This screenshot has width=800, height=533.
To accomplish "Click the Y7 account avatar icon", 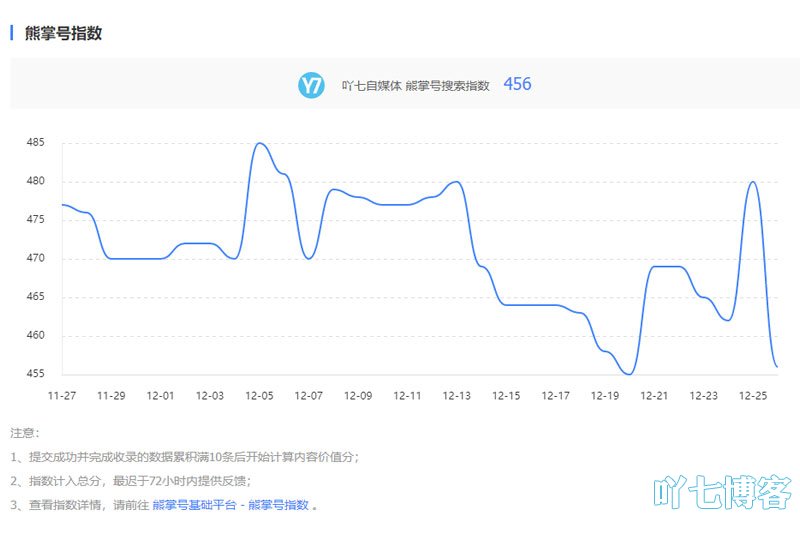I will (x=311, y=85).
